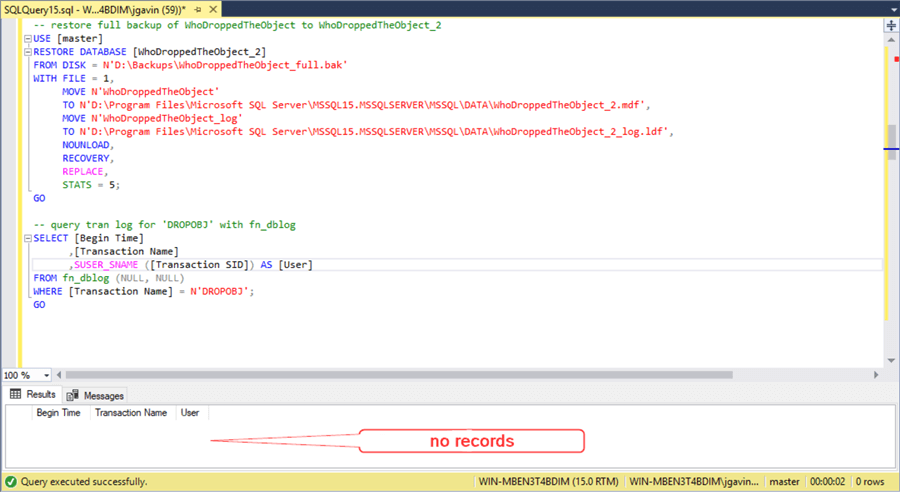
Task: Click the vertical scrollbar down arrow
Action: click(x=891, y=361)
